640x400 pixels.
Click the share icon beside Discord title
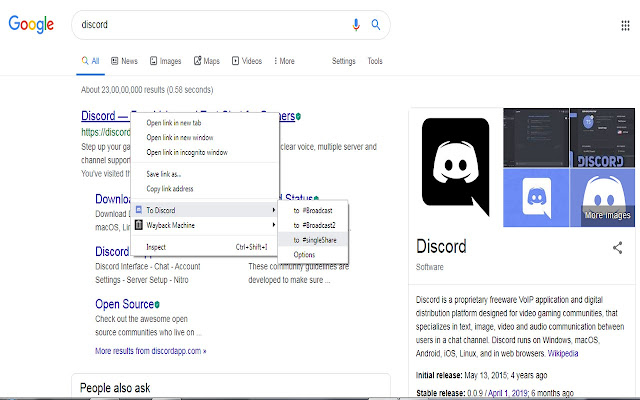click(x=617, y=248)
